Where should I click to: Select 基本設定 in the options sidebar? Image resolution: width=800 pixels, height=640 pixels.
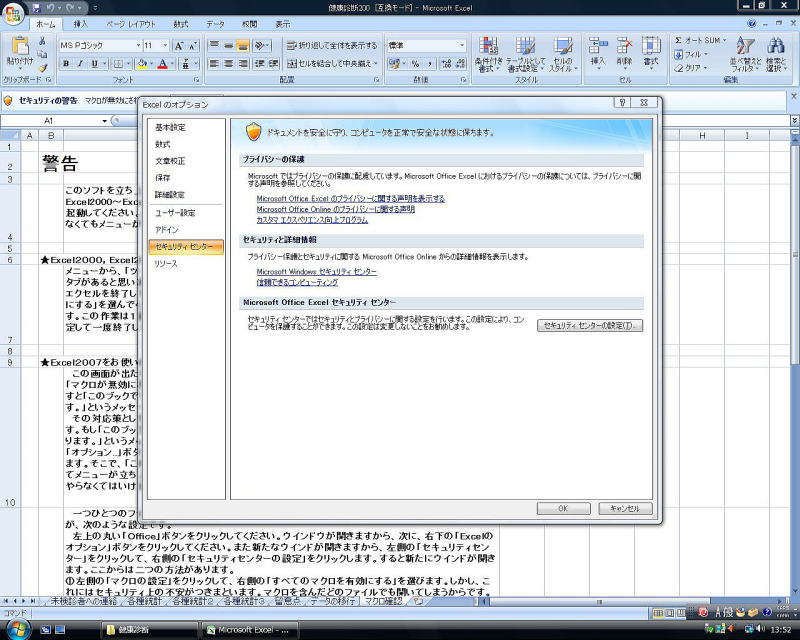(x=186, y=128)
